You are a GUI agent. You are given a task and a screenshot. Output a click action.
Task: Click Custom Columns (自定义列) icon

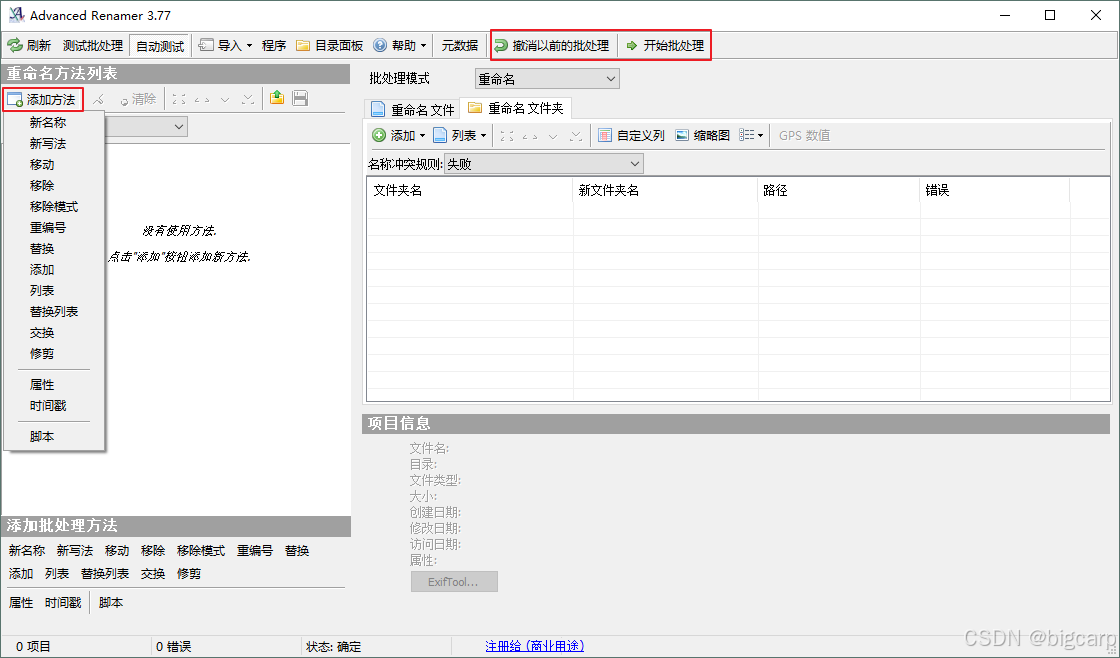tap(605, 135)
